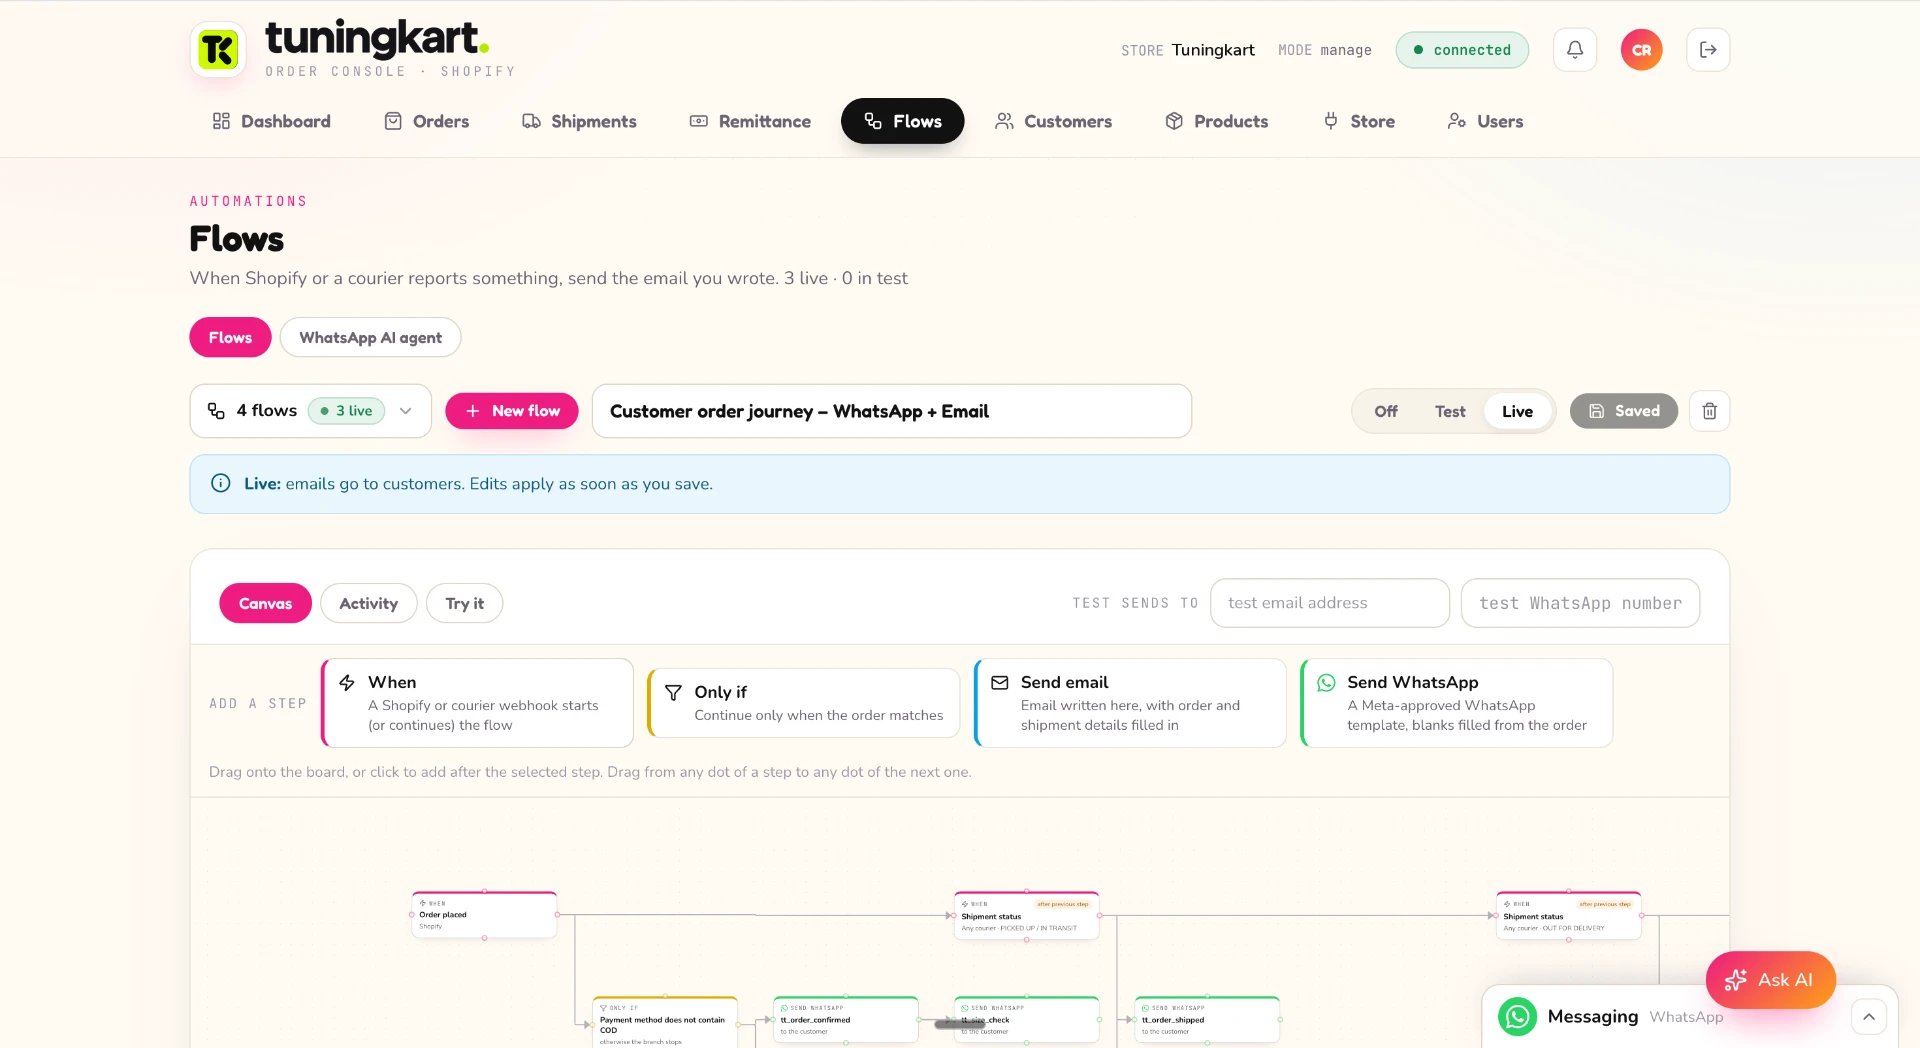Open the Ask AI assistant
Image resolution: width=1920 pixels, height=1048 pixels.
(x=1770, y=979)
